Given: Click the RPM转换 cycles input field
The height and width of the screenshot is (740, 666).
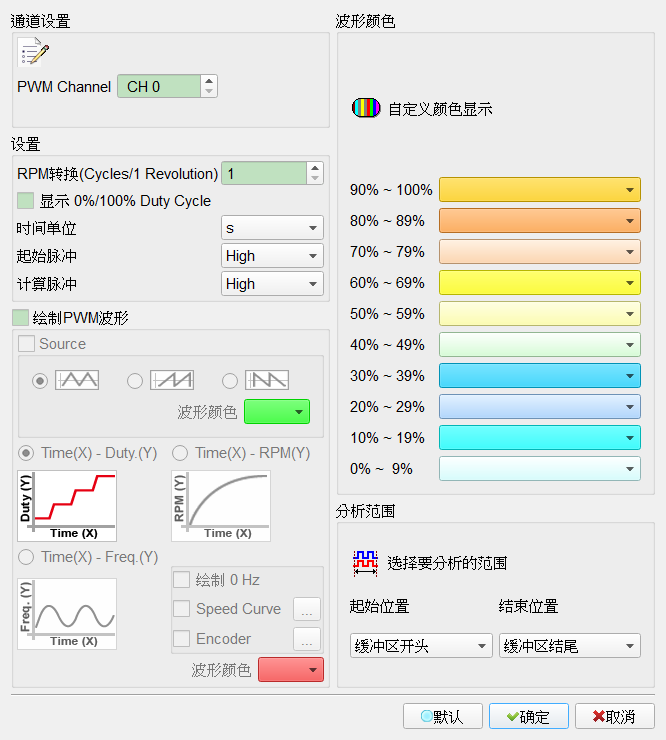Looking at the screenshot, I should pyautogui.click(x=264, y=174).
